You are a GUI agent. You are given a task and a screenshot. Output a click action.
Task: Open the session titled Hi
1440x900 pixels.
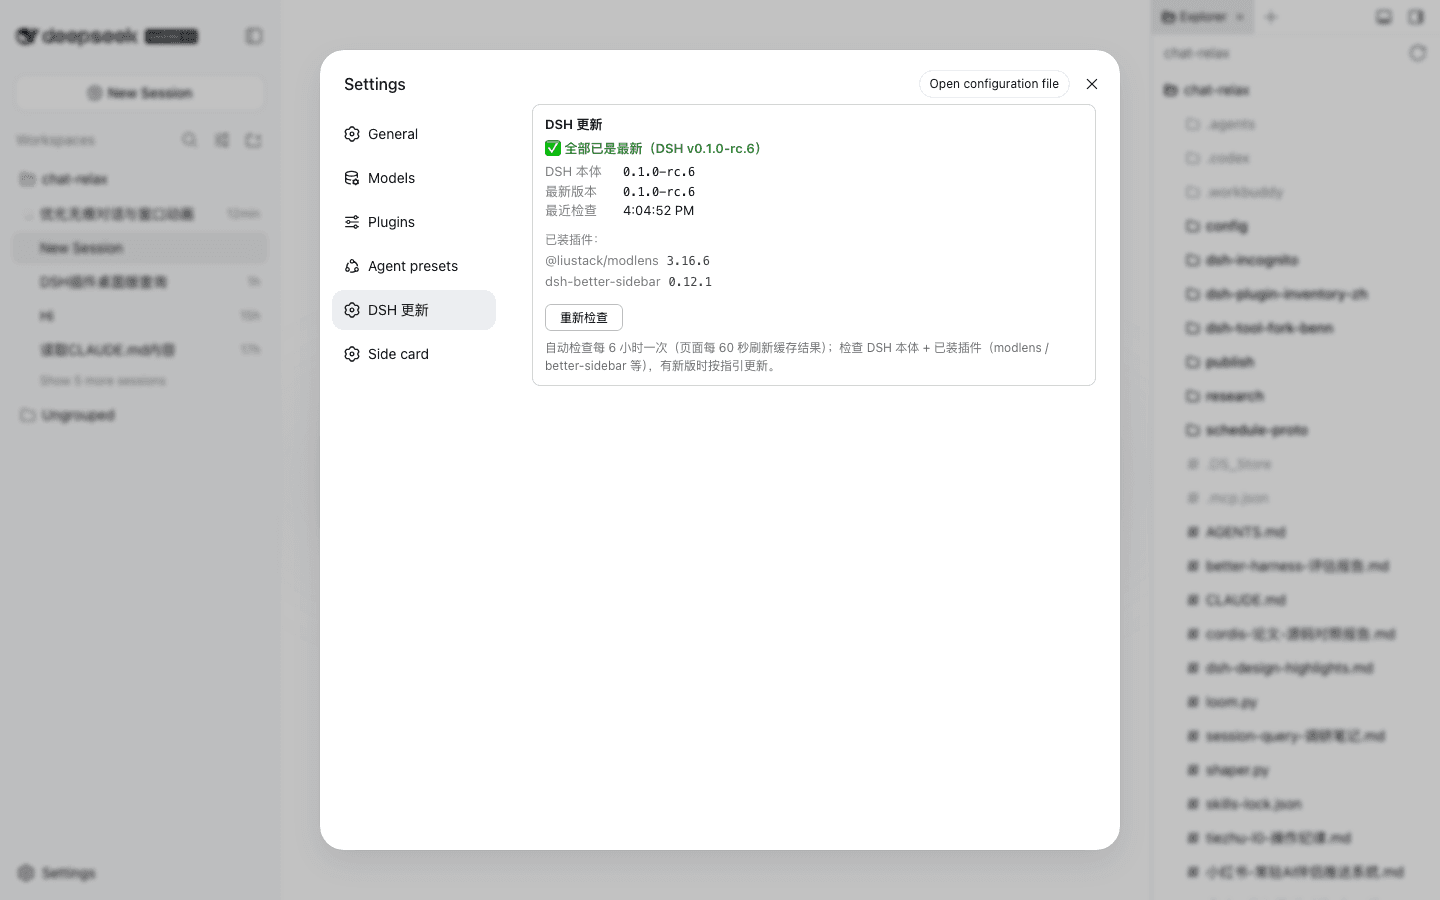(140, 316)
